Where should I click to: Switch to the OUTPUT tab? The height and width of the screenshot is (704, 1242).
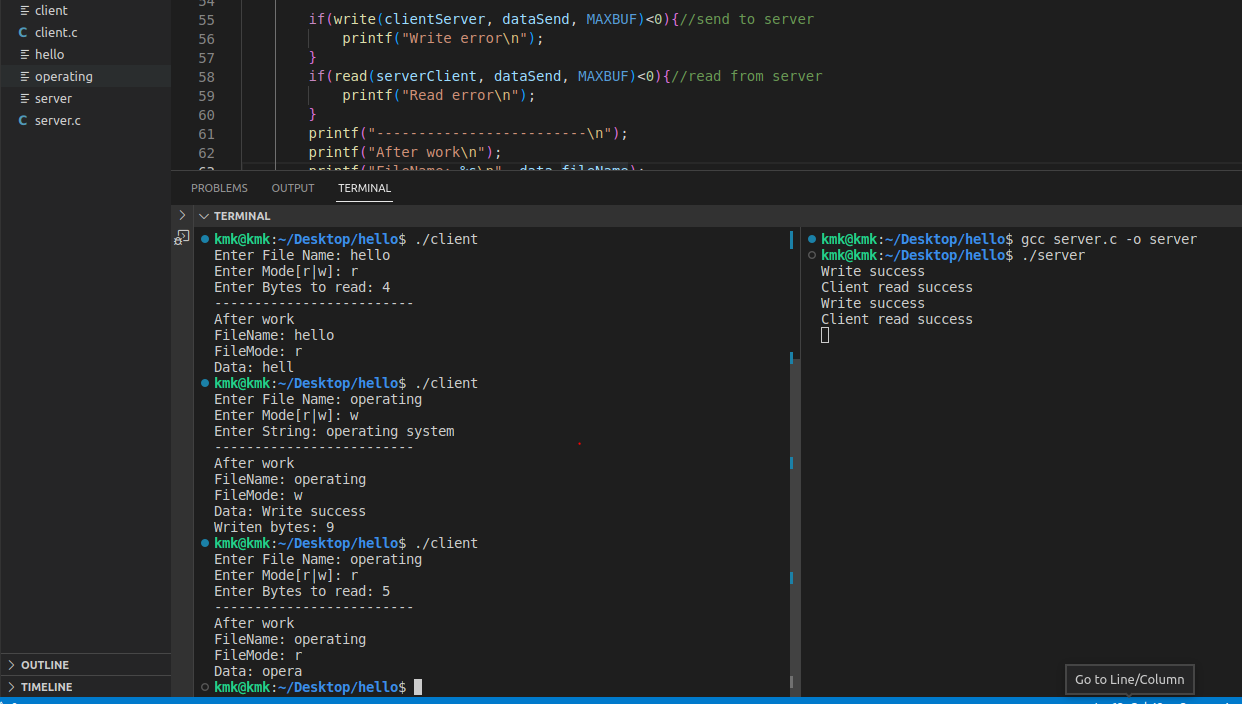(x=293, y=188)
